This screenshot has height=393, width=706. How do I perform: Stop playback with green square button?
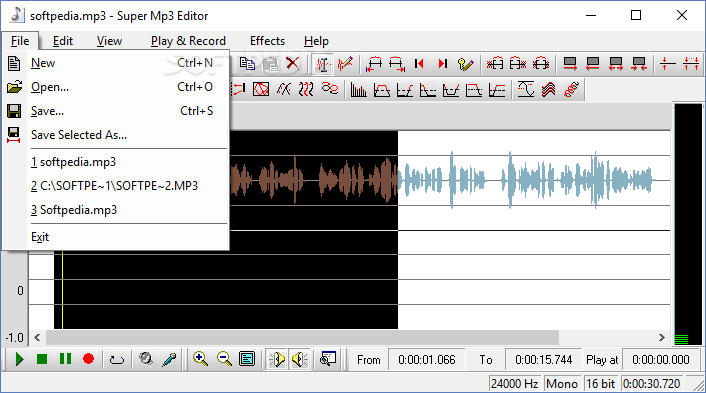pyautogui.click(x=42, y=359)
